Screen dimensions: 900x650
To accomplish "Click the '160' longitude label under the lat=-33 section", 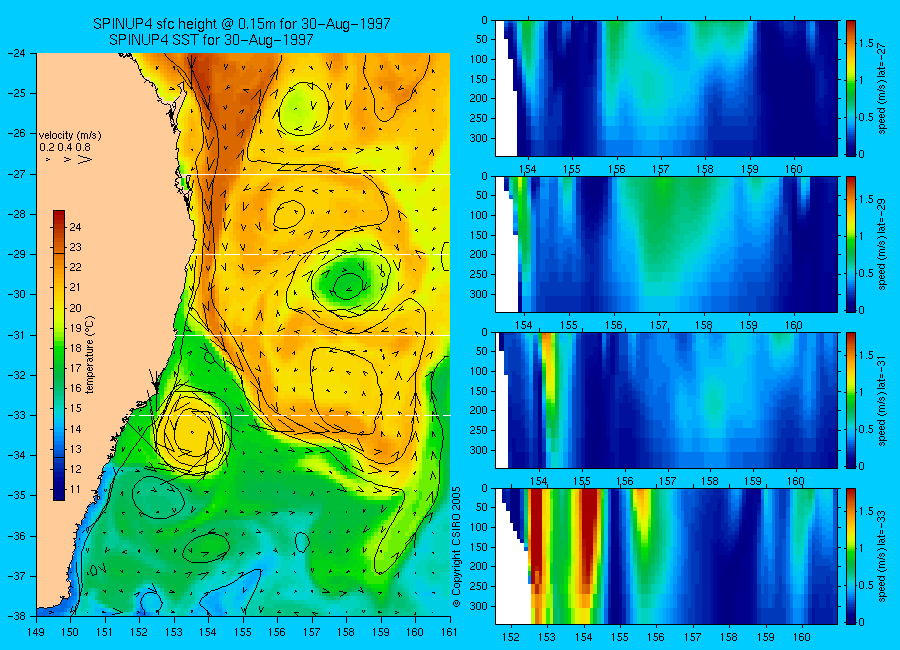I will pos(801,637).
